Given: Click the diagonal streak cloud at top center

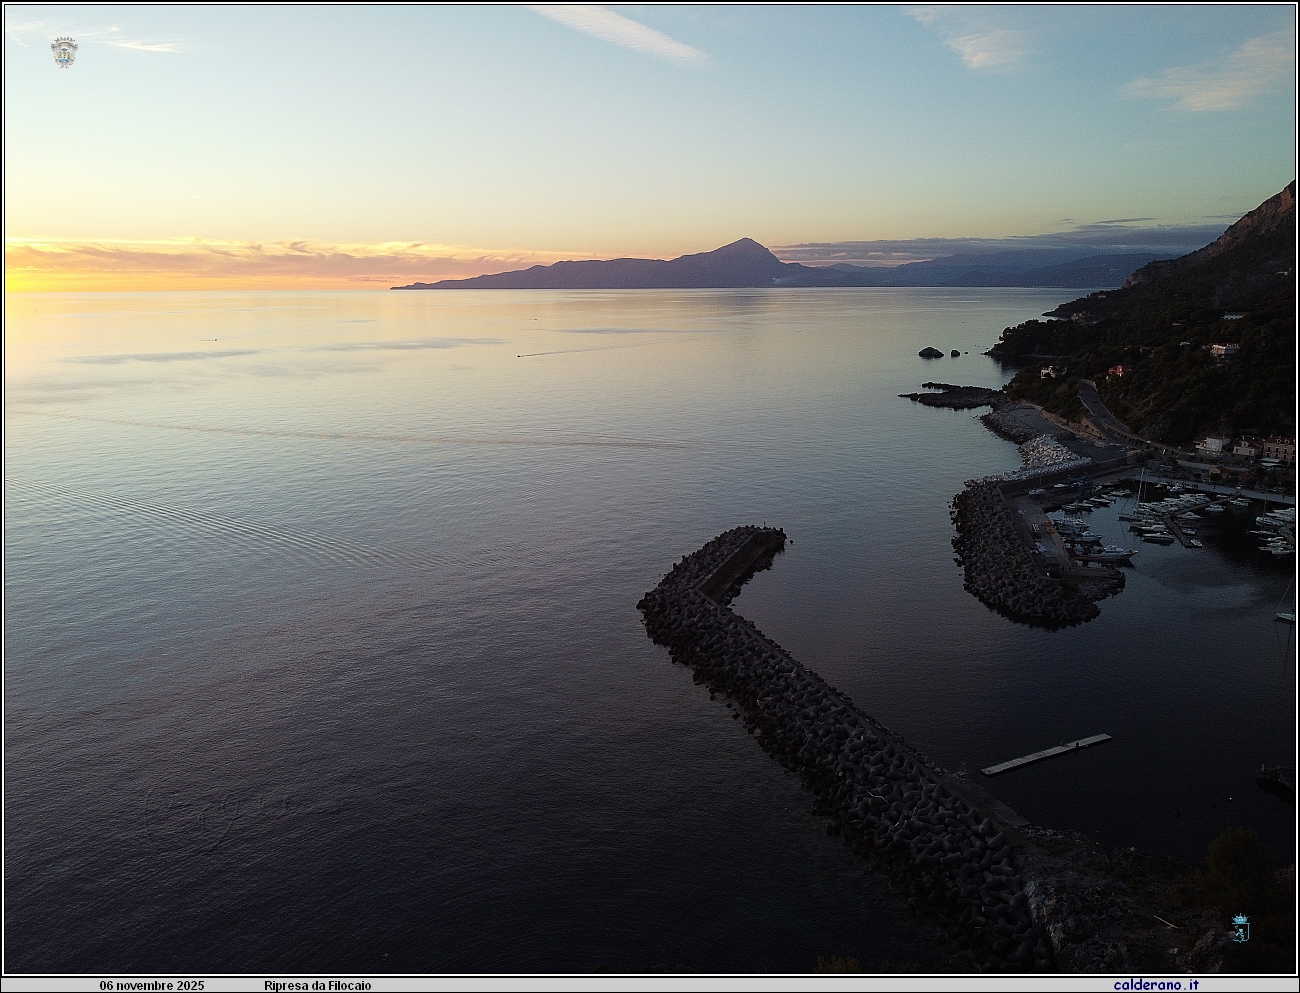Looking at the screenshot, I should [620, 32].
